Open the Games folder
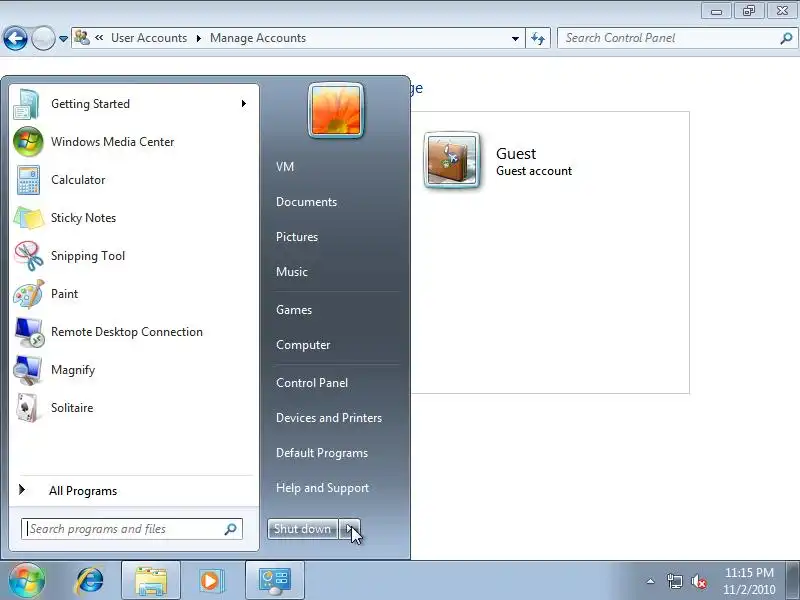800x600 pixels. tap(294, 310)
